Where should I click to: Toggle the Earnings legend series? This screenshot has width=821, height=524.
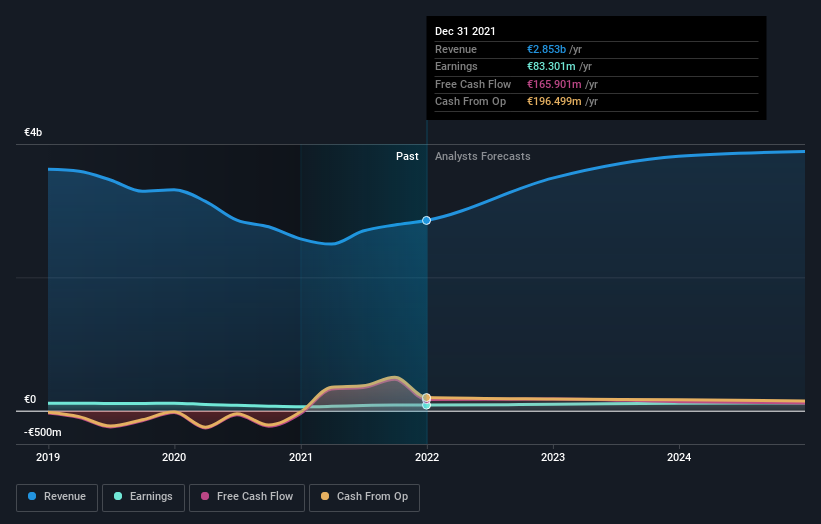[x=143, y=497]
